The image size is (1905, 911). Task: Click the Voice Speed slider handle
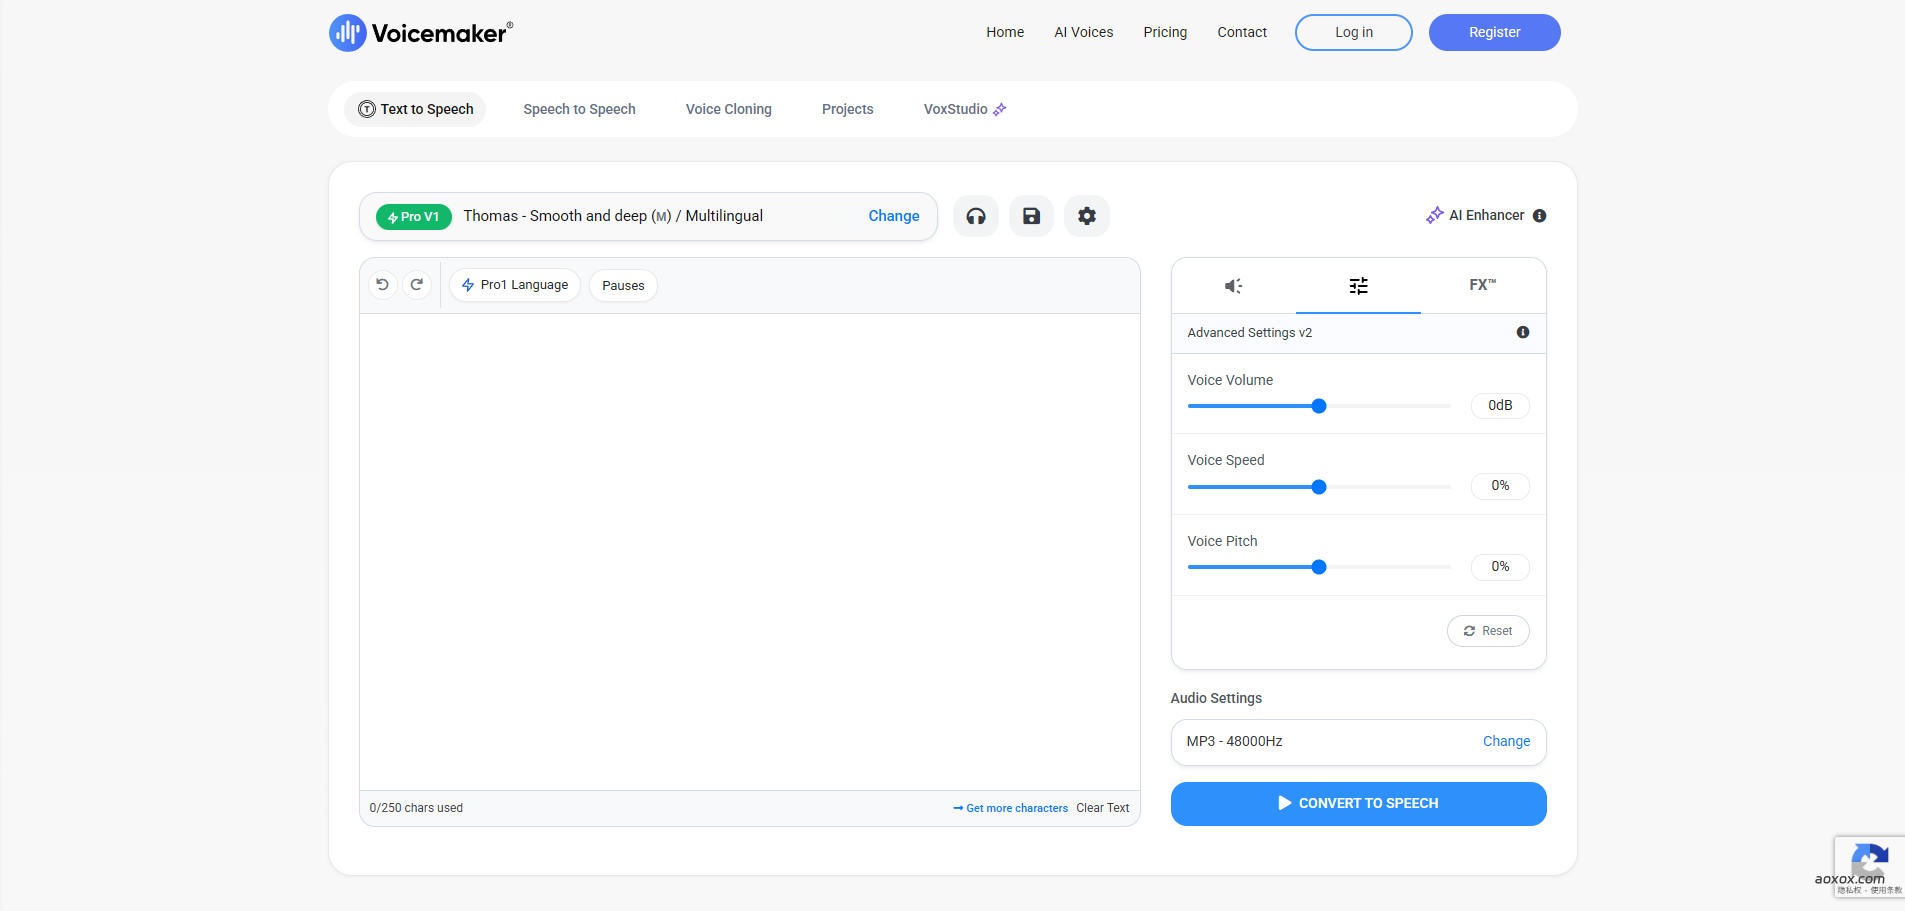tap(1319, 487)
